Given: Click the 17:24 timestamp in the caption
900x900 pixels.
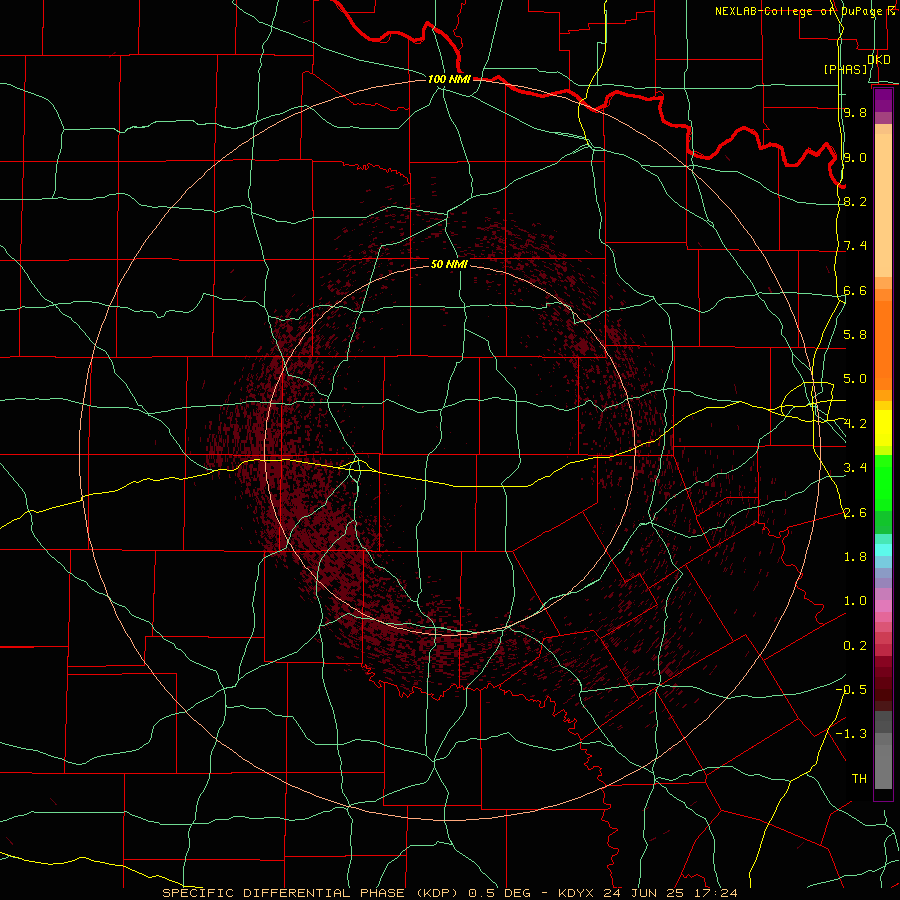Looking at the screenshot, I should click(717, 893).
